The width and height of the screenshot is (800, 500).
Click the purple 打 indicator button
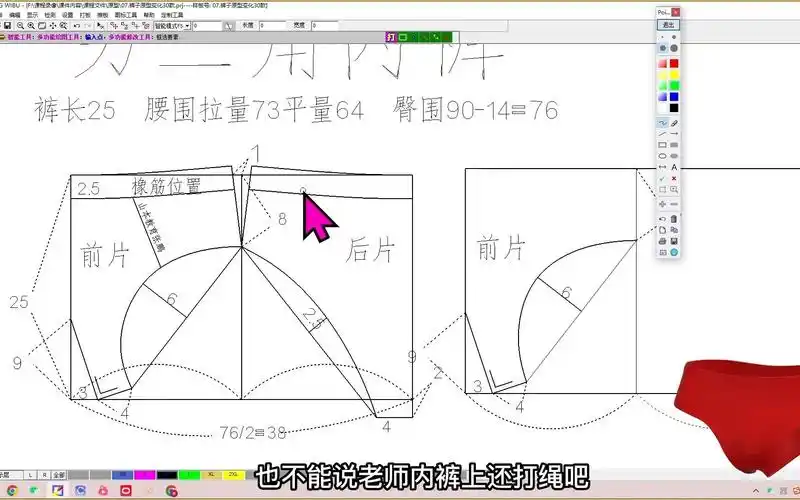[x=391, y=37]
